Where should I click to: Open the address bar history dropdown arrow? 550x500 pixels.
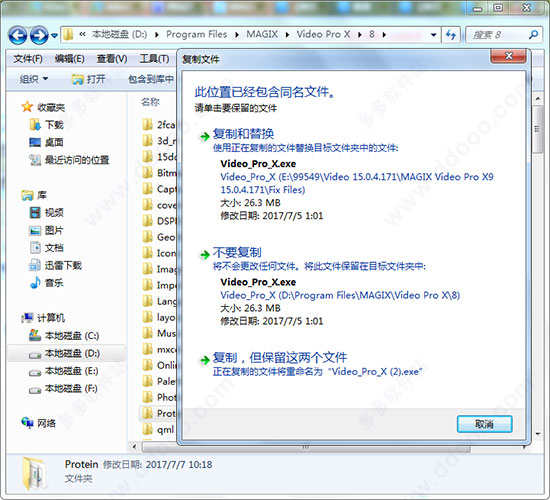(x=434, y=35)
